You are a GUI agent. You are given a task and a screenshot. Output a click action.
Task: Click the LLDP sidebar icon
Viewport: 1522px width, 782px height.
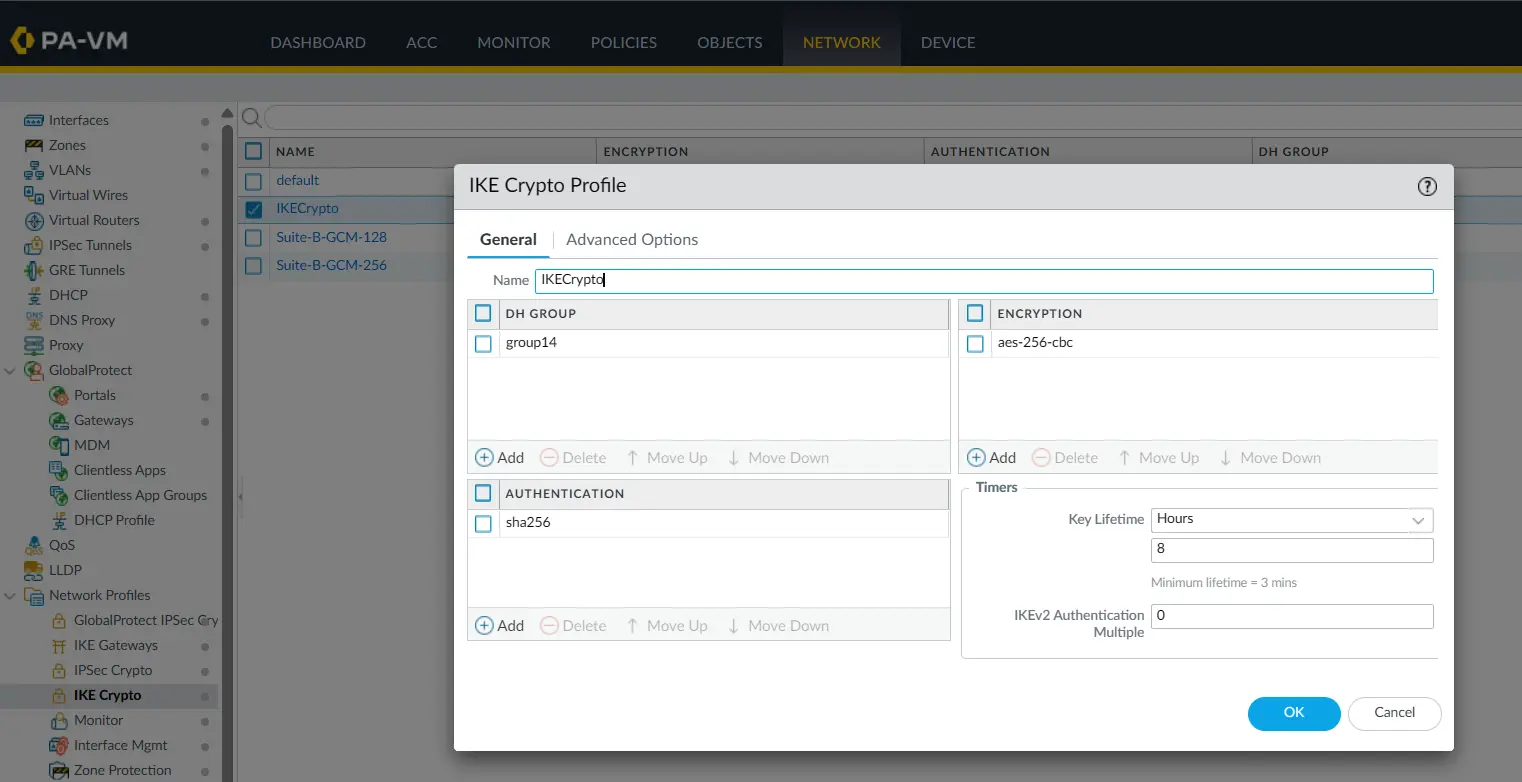34,570
